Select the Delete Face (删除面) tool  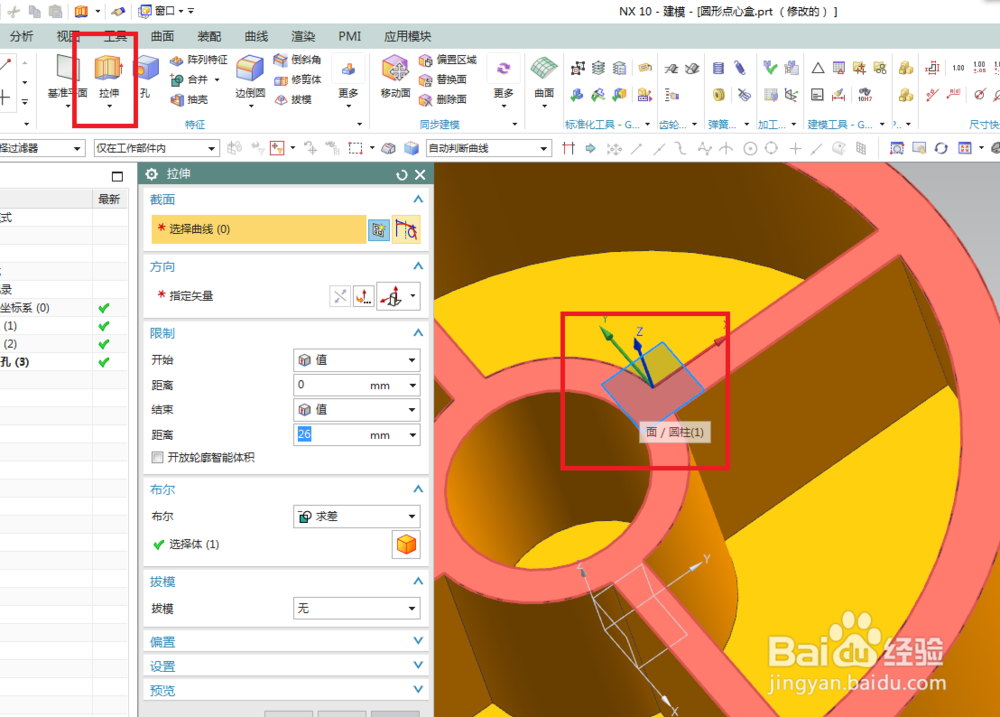[x=443, y=100]
